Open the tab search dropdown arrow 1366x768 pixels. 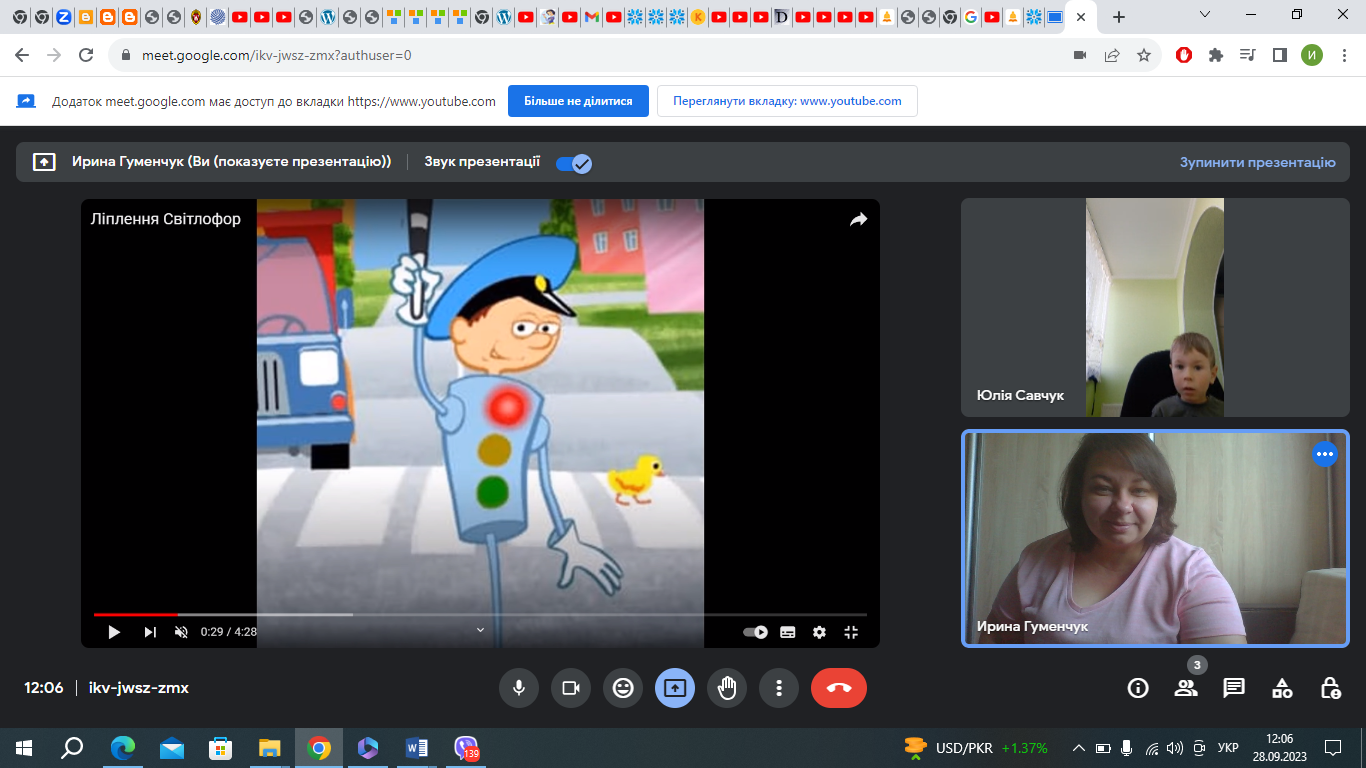click(1205, 15)
